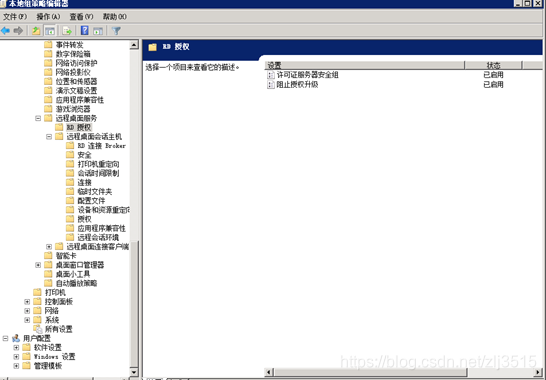Viewport: 546px width, 380px height.
Task: Select the 游戏浏览器 tree item
Action: (73, 109)
